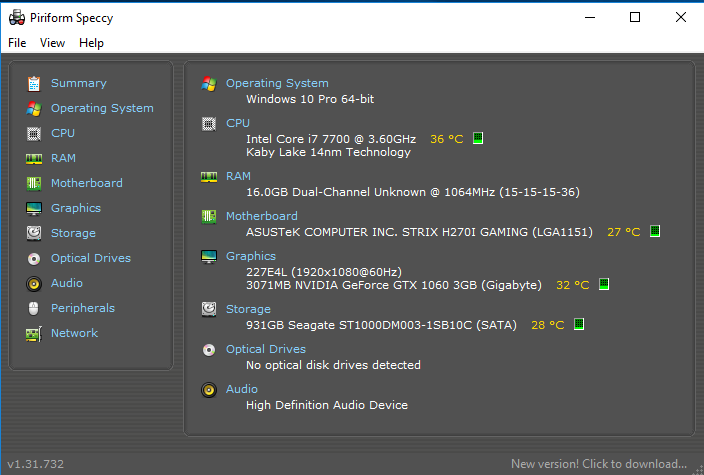The height and width of the screenshot is (475, 704).
Task: Click the Storage heading link in summary
Action: 248,309
